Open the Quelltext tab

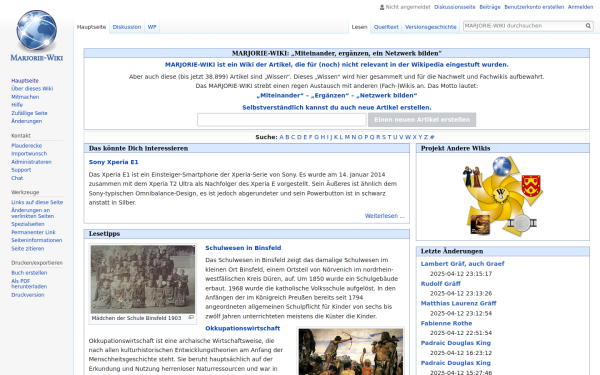pos(386,27)
